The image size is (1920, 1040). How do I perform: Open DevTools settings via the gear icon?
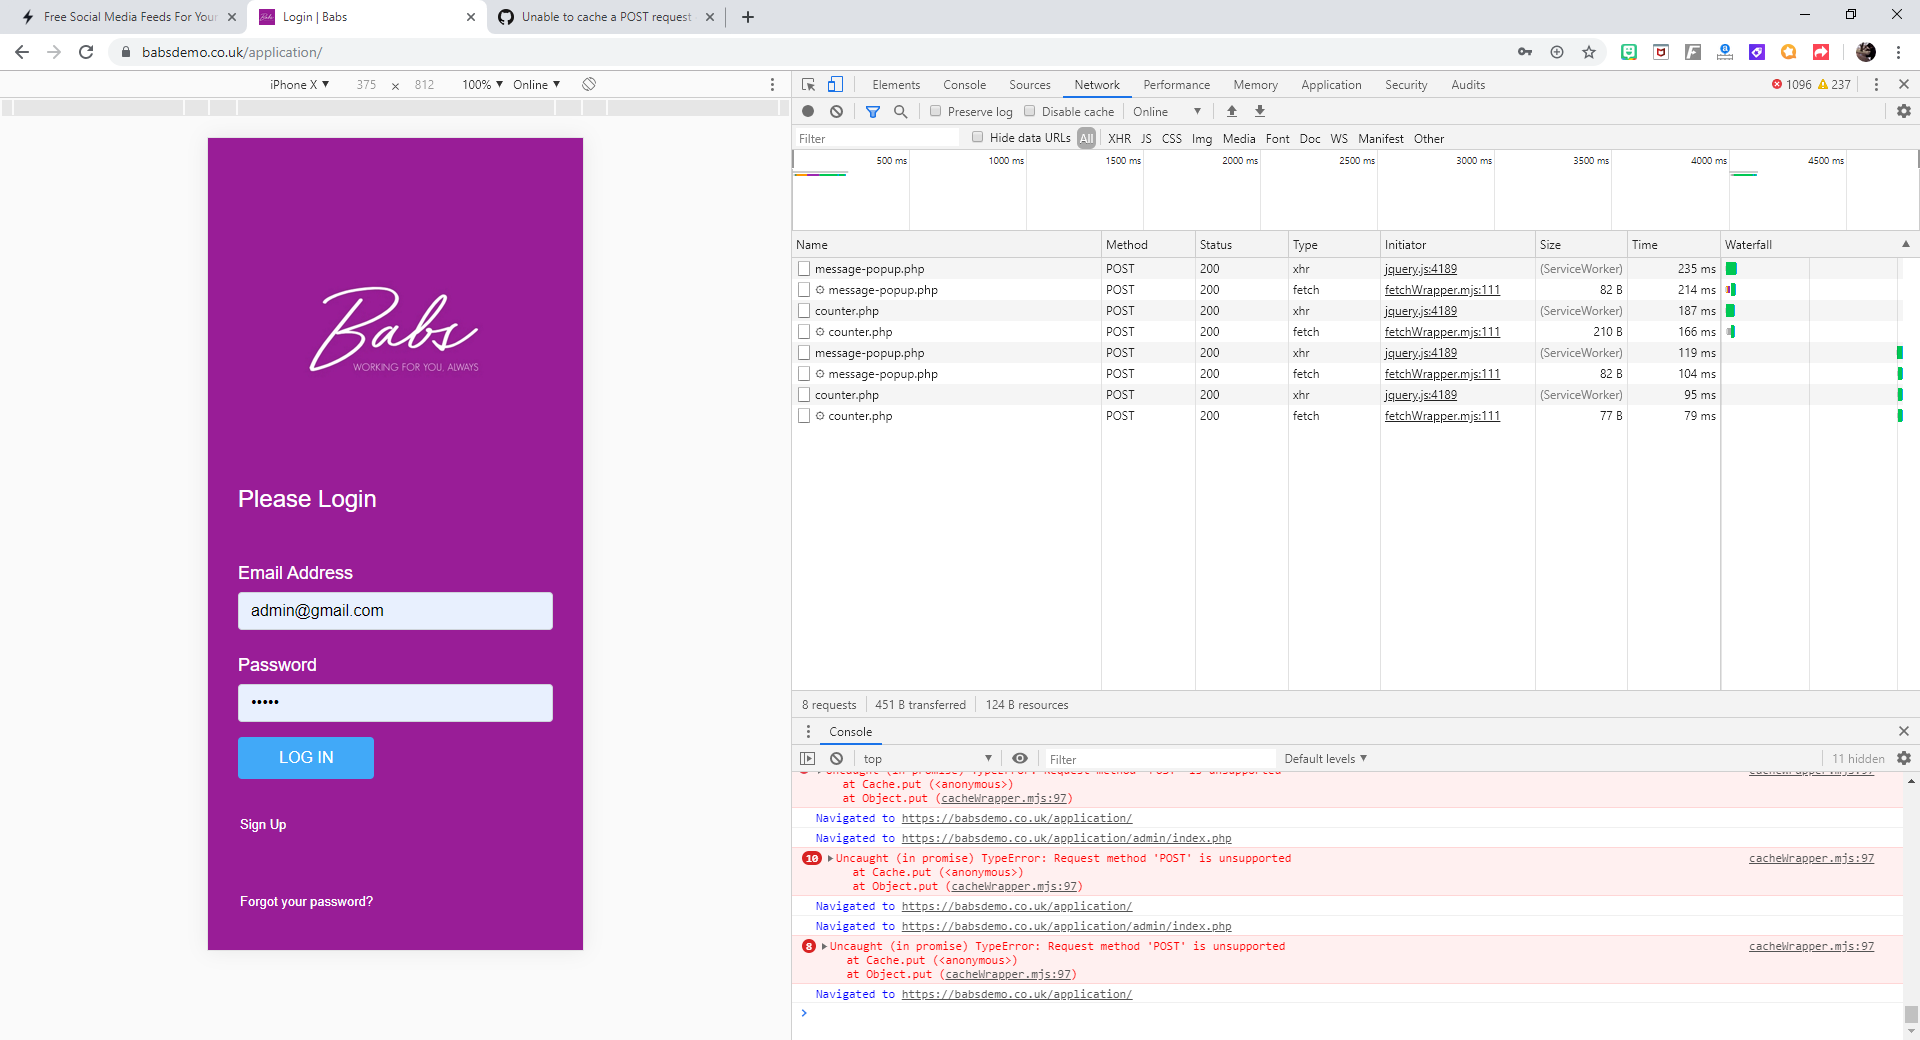(x=1904, y=111)
